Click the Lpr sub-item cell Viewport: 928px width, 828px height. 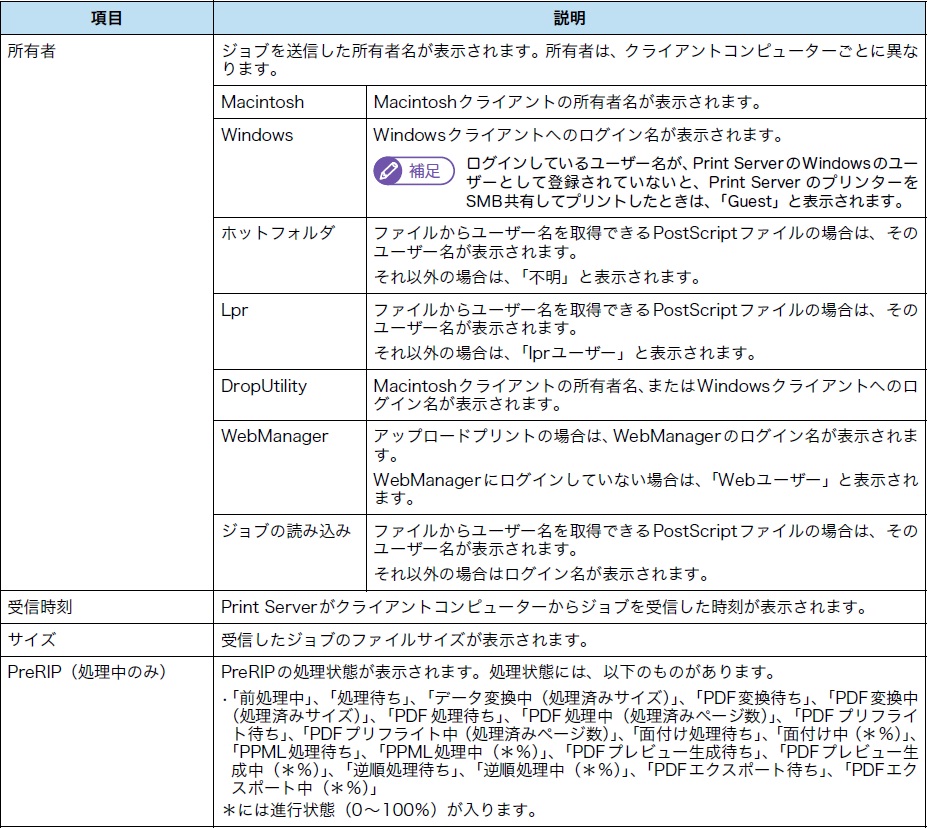[234, 310]
